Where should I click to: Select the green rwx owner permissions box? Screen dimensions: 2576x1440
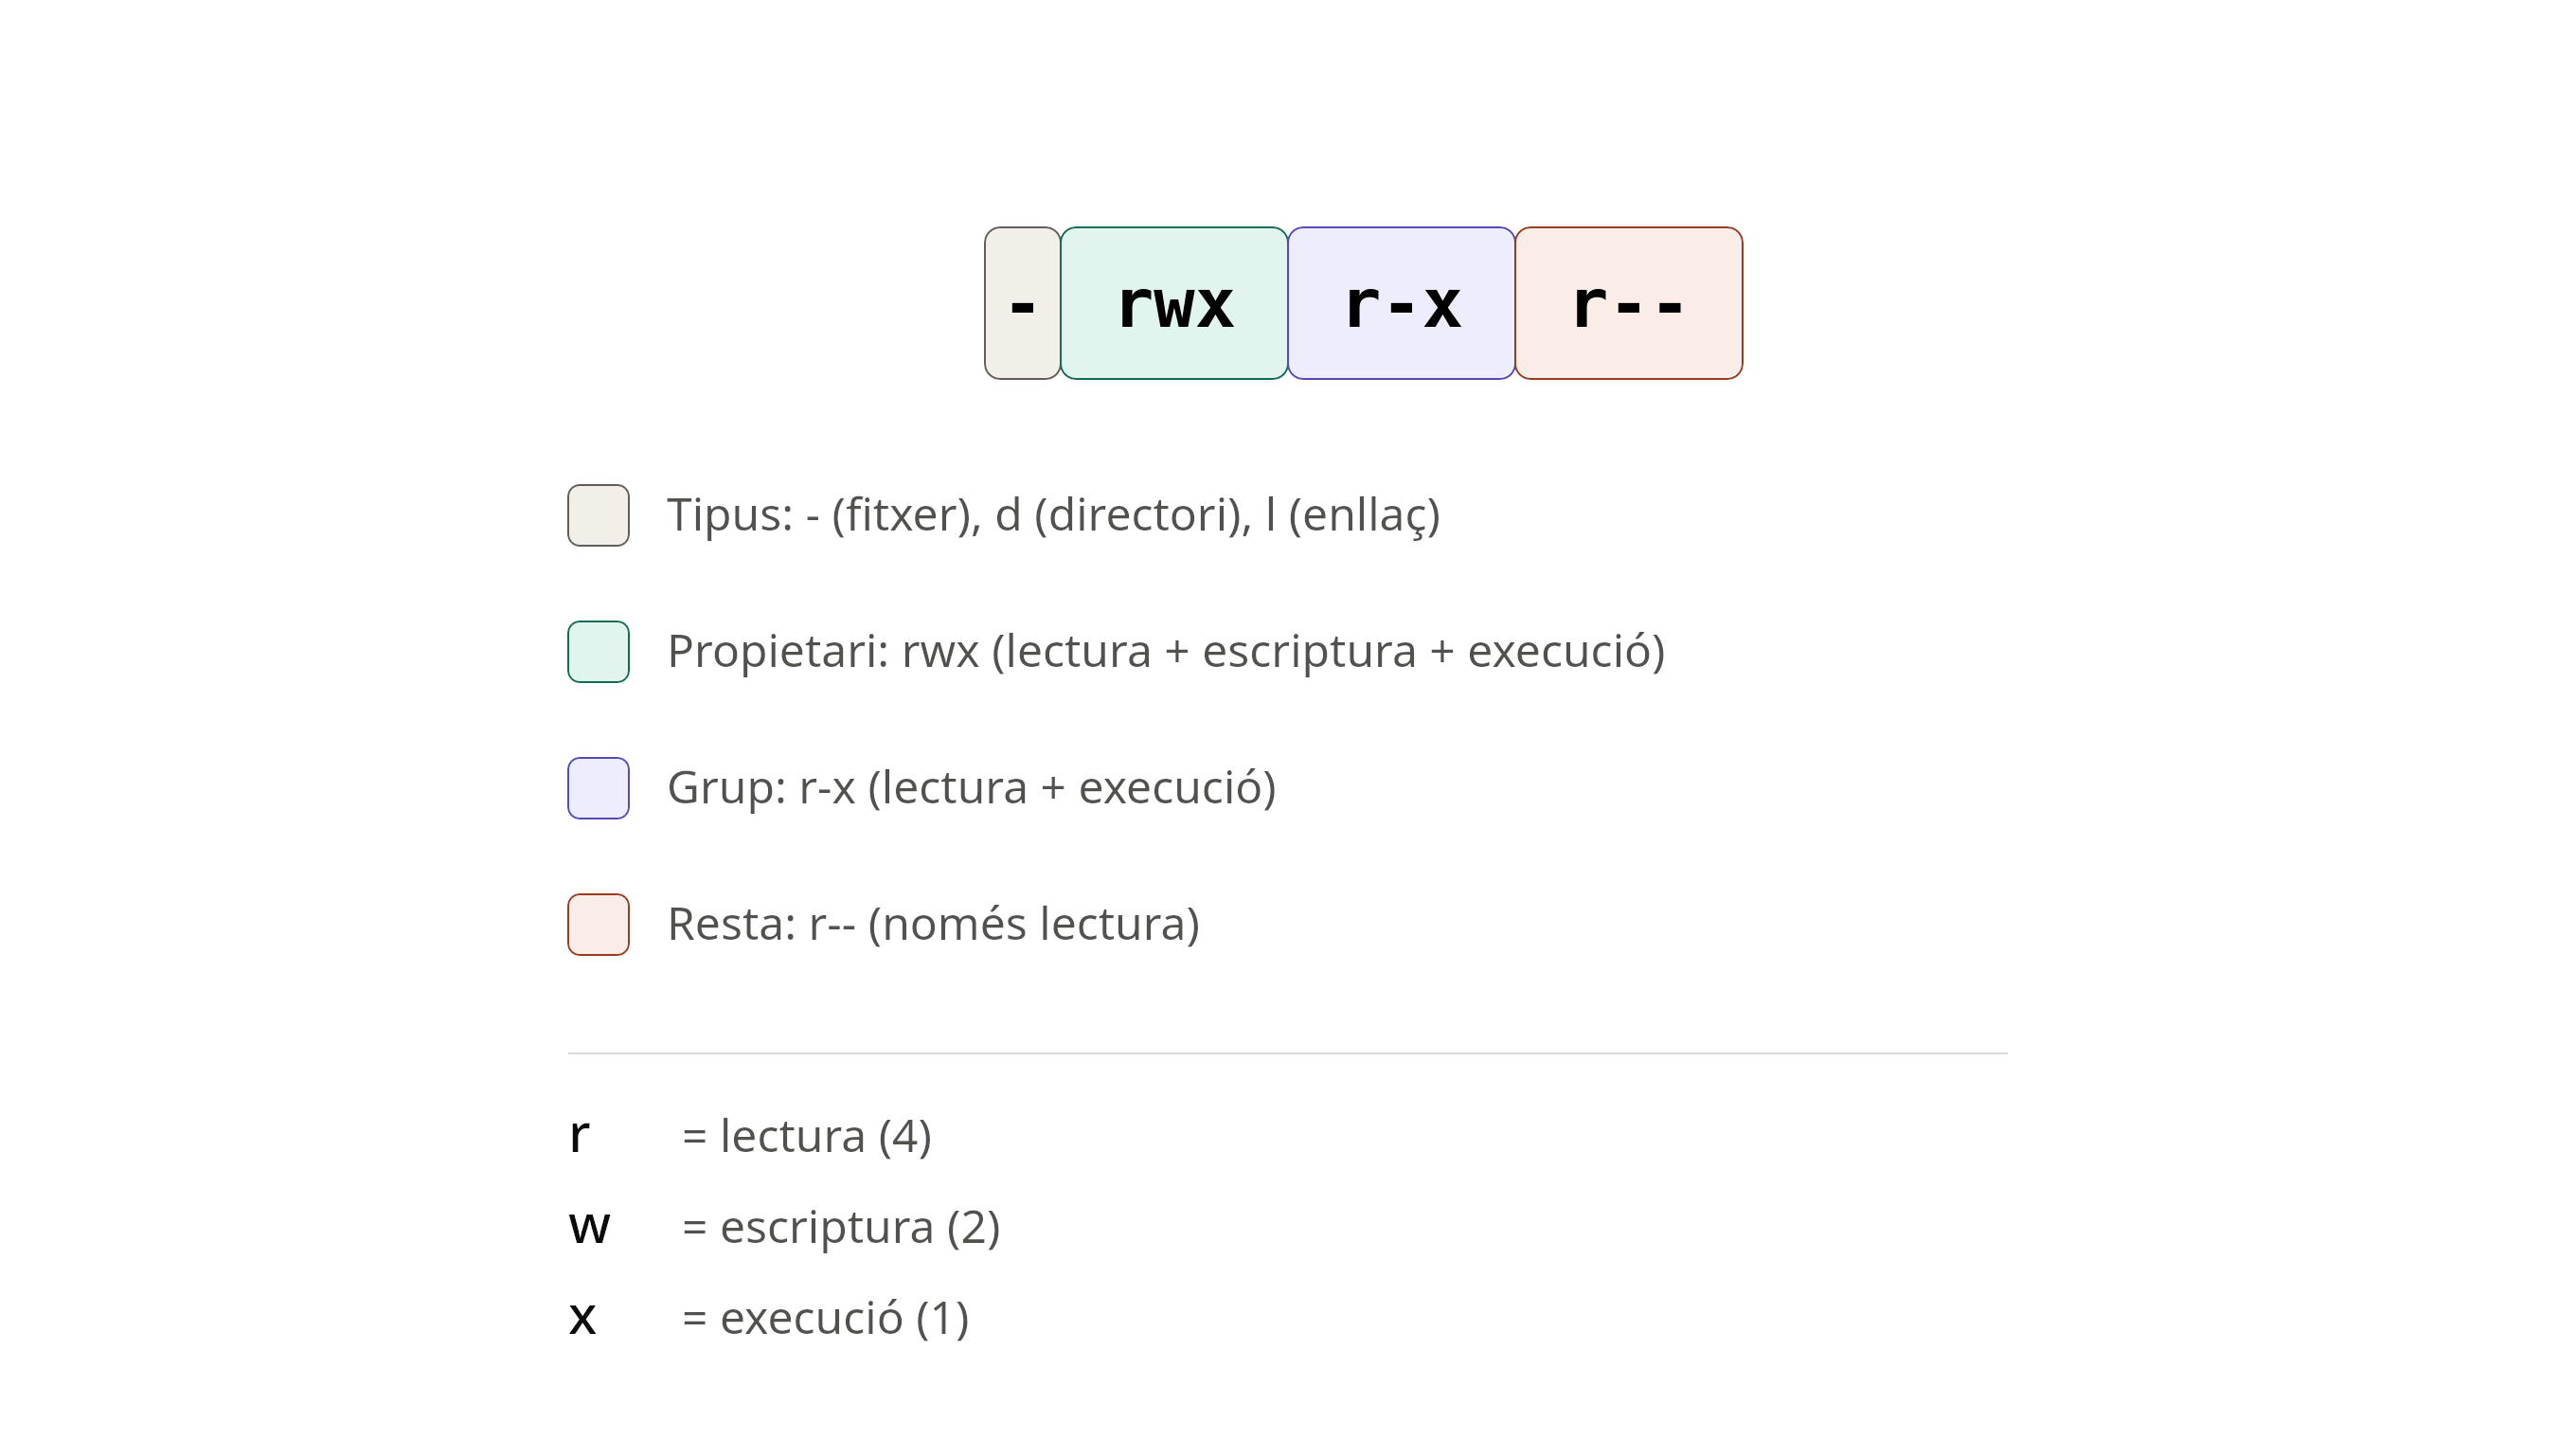[x=1174, y=303]
